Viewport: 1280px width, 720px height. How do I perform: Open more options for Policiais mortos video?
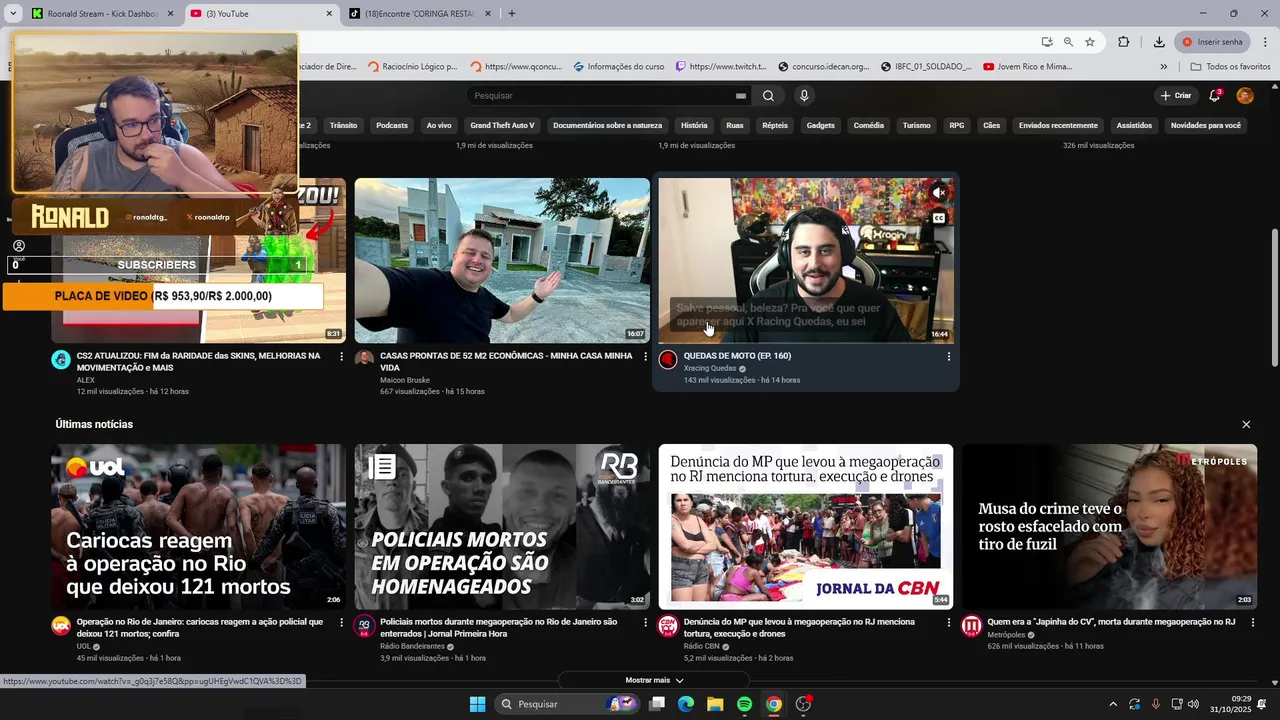645,622
